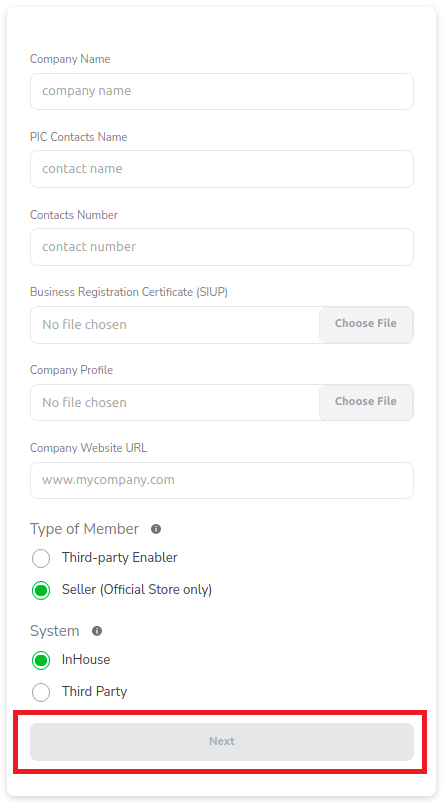Select the Third Party system radio button
Image resolution: width=443 pixels, height=803 pixels.
pos(41,692)
